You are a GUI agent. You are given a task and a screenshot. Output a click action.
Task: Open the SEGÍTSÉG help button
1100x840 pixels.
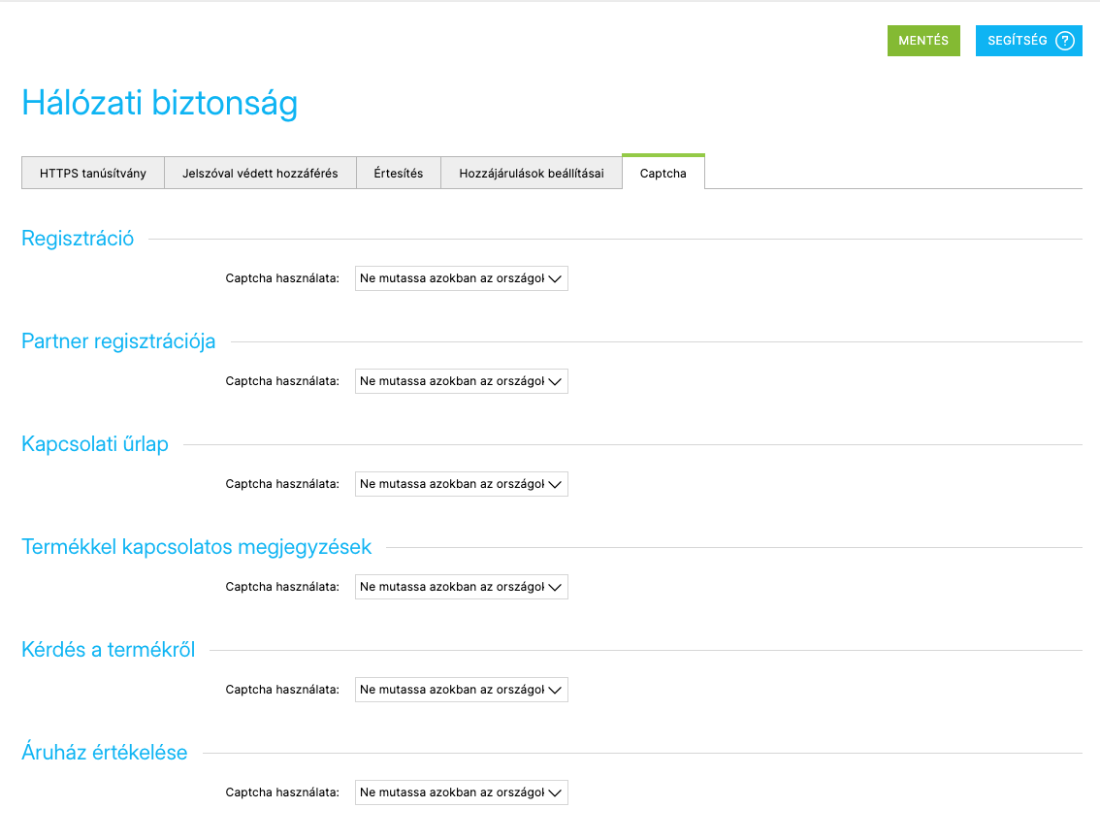(1028, 41)
